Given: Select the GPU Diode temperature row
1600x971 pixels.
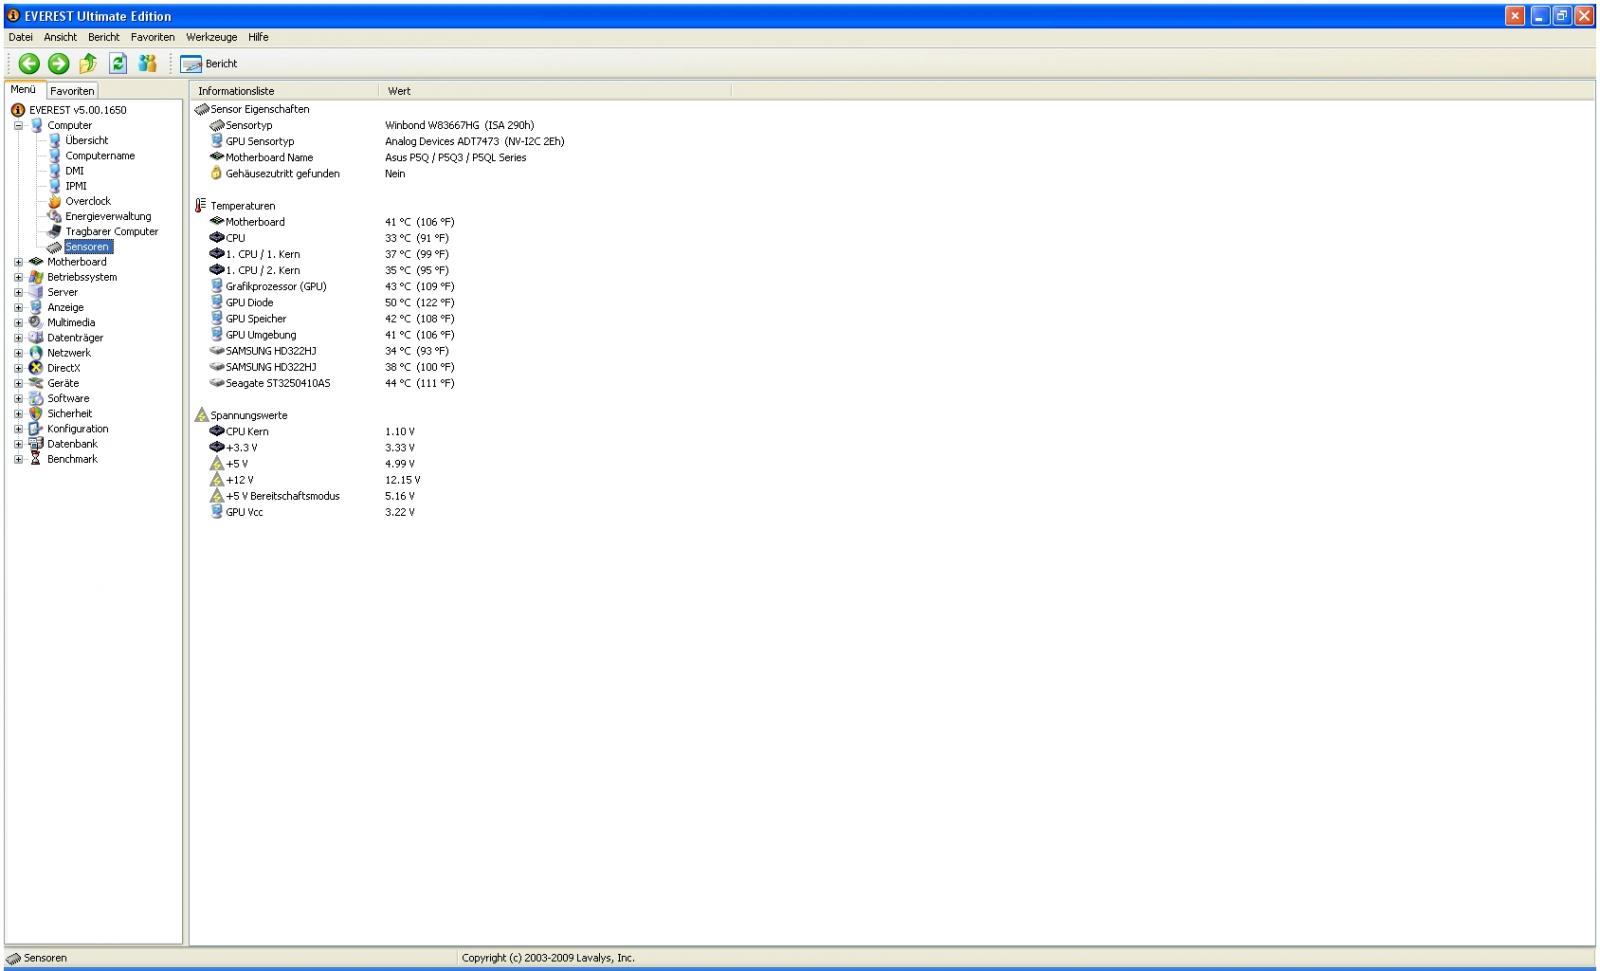Looking at the screenshot, I should coord(332,303).
